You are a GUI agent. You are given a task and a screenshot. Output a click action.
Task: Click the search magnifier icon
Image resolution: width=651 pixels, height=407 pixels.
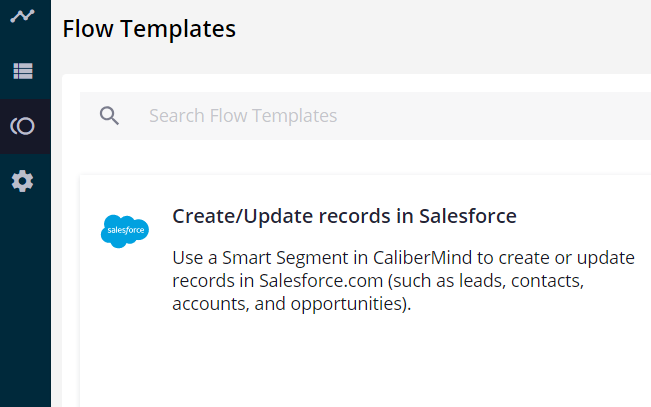coord(110,116)
